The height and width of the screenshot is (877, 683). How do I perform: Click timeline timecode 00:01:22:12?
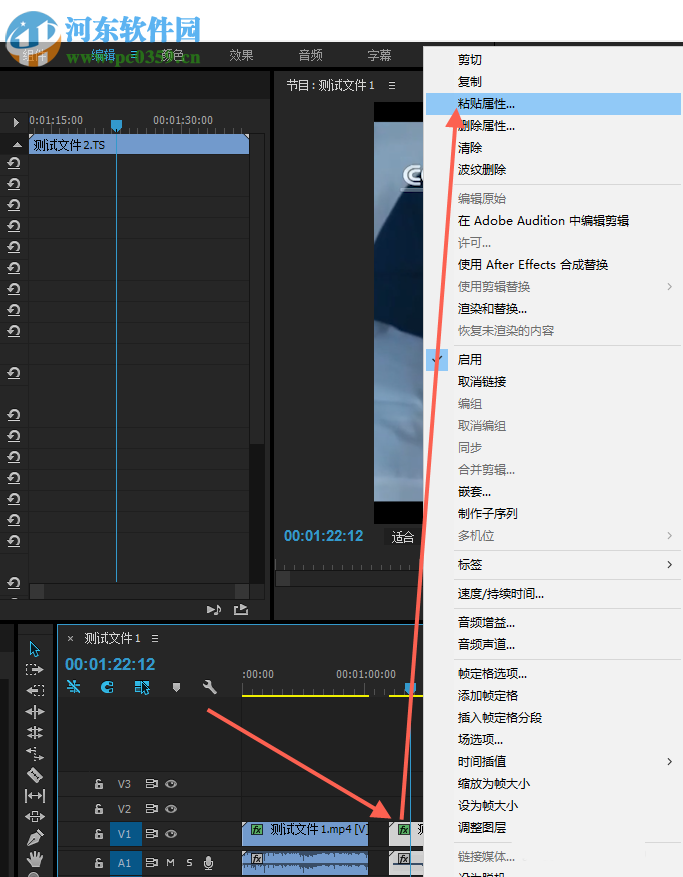pyautogui.click(x=110, y=664)
